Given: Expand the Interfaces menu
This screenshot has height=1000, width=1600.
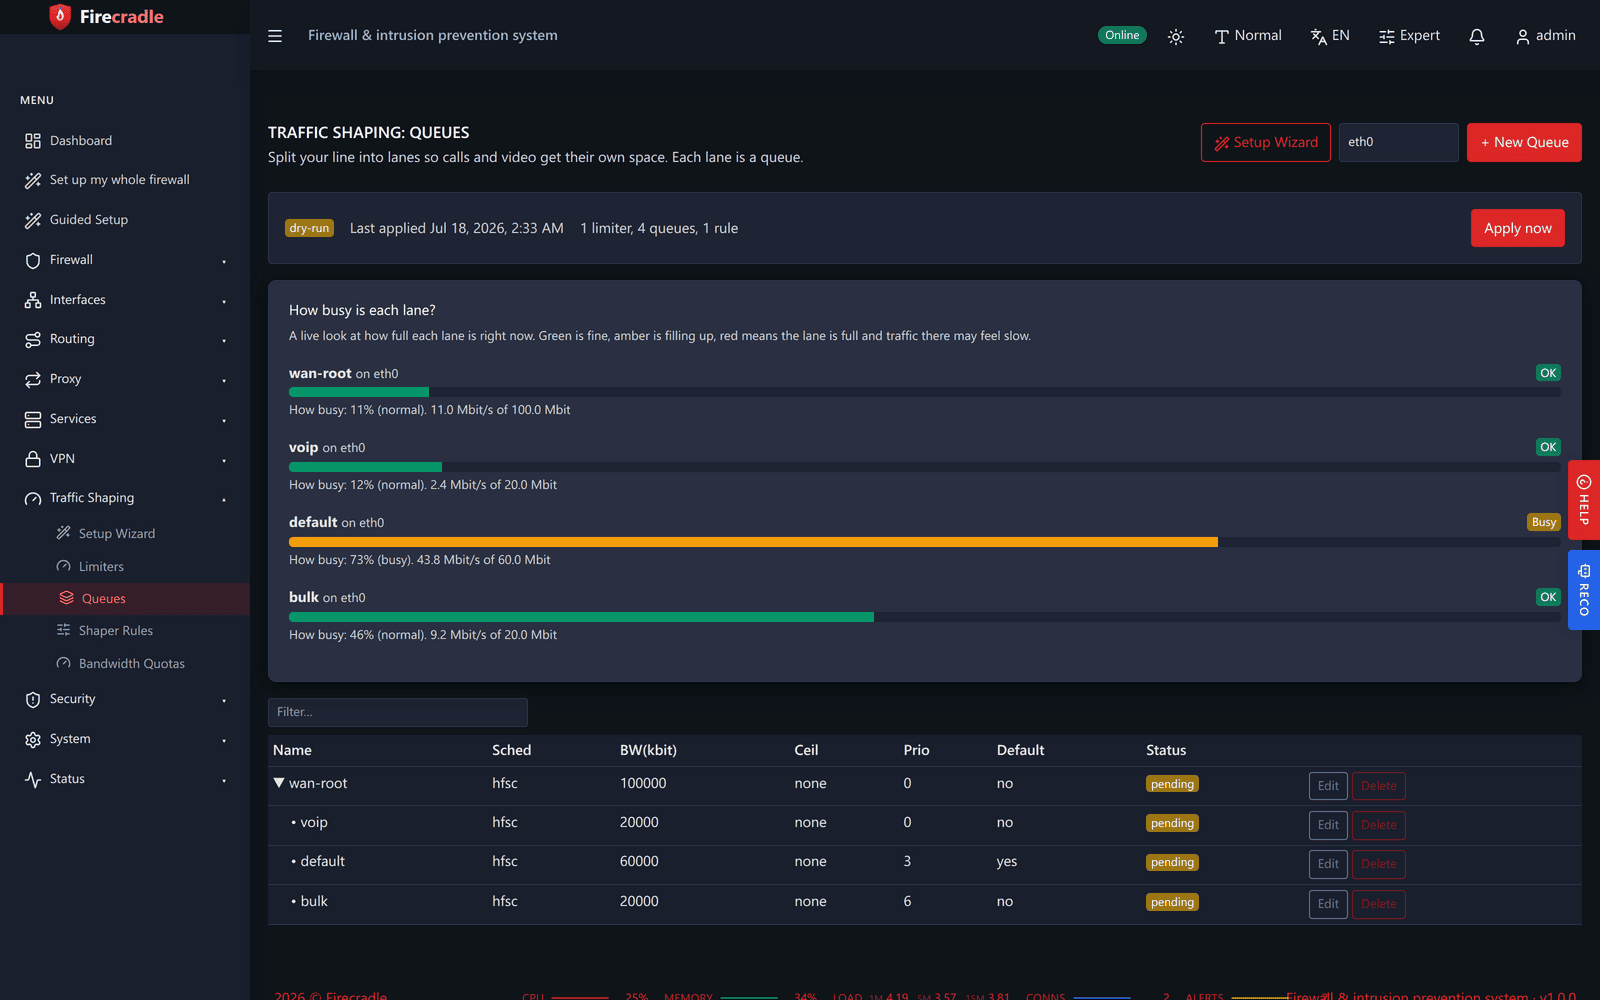Looking at the screenshot, I should point(125,300).
